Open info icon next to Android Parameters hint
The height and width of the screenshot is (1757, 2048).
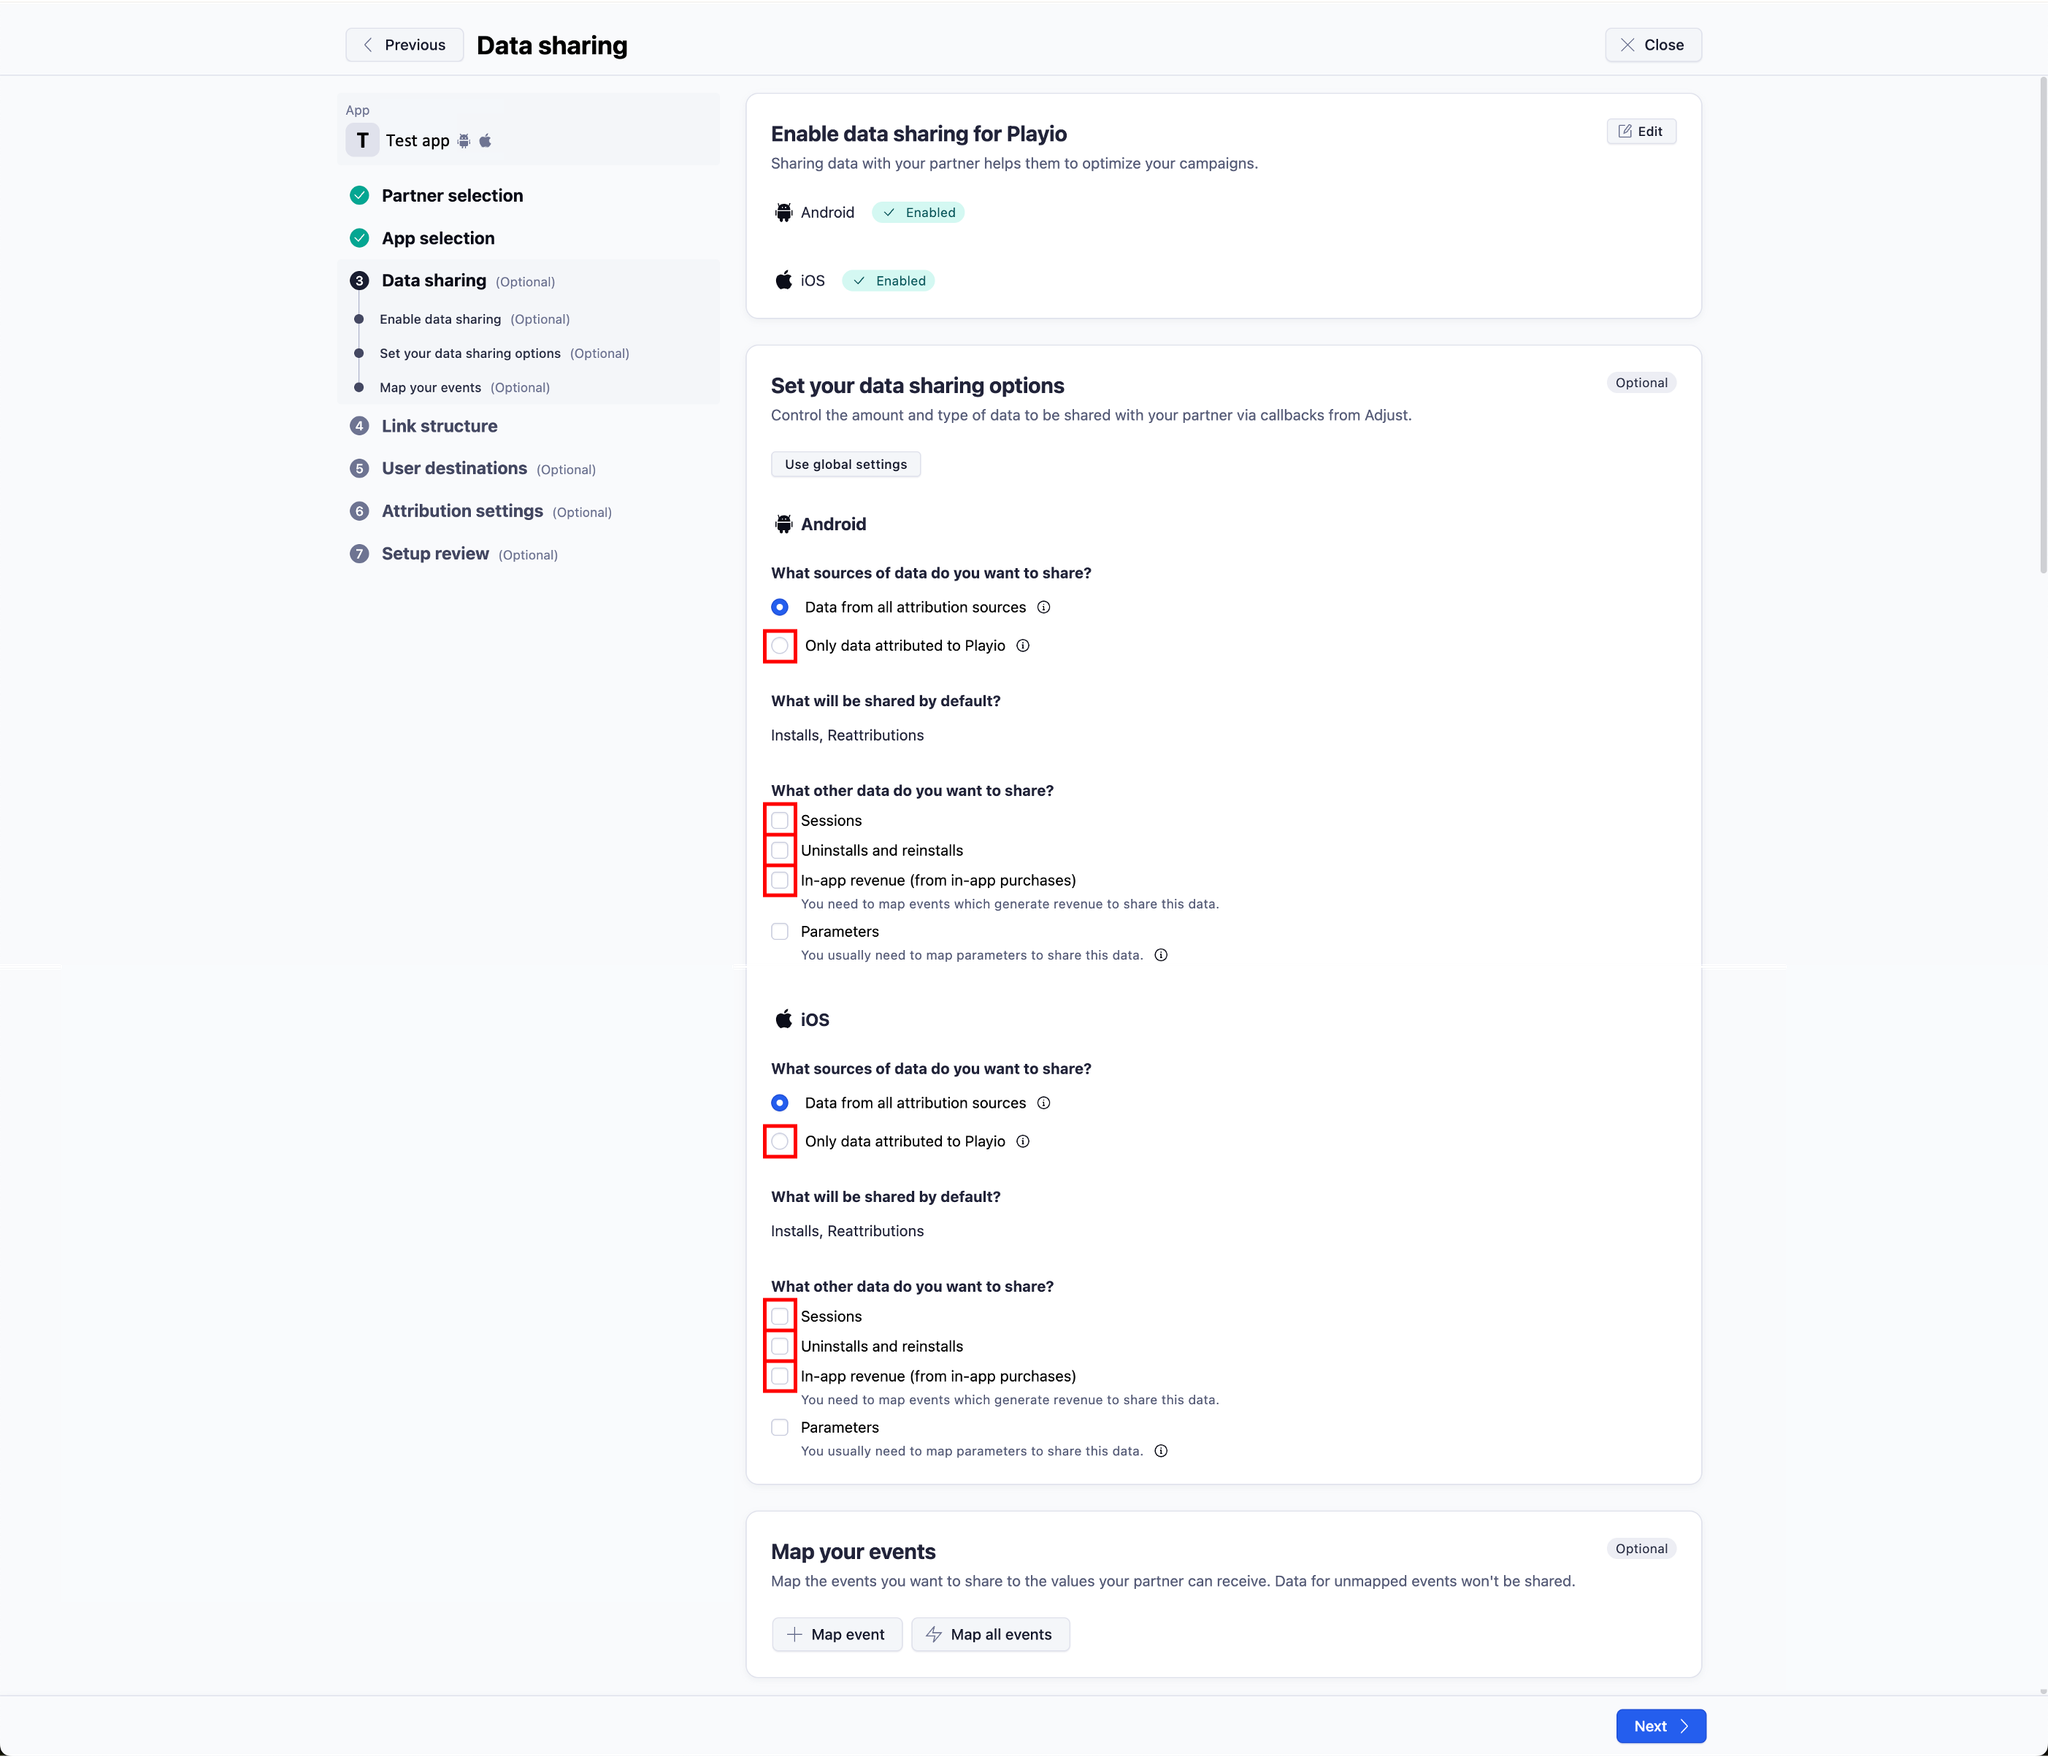(1161, 955)
